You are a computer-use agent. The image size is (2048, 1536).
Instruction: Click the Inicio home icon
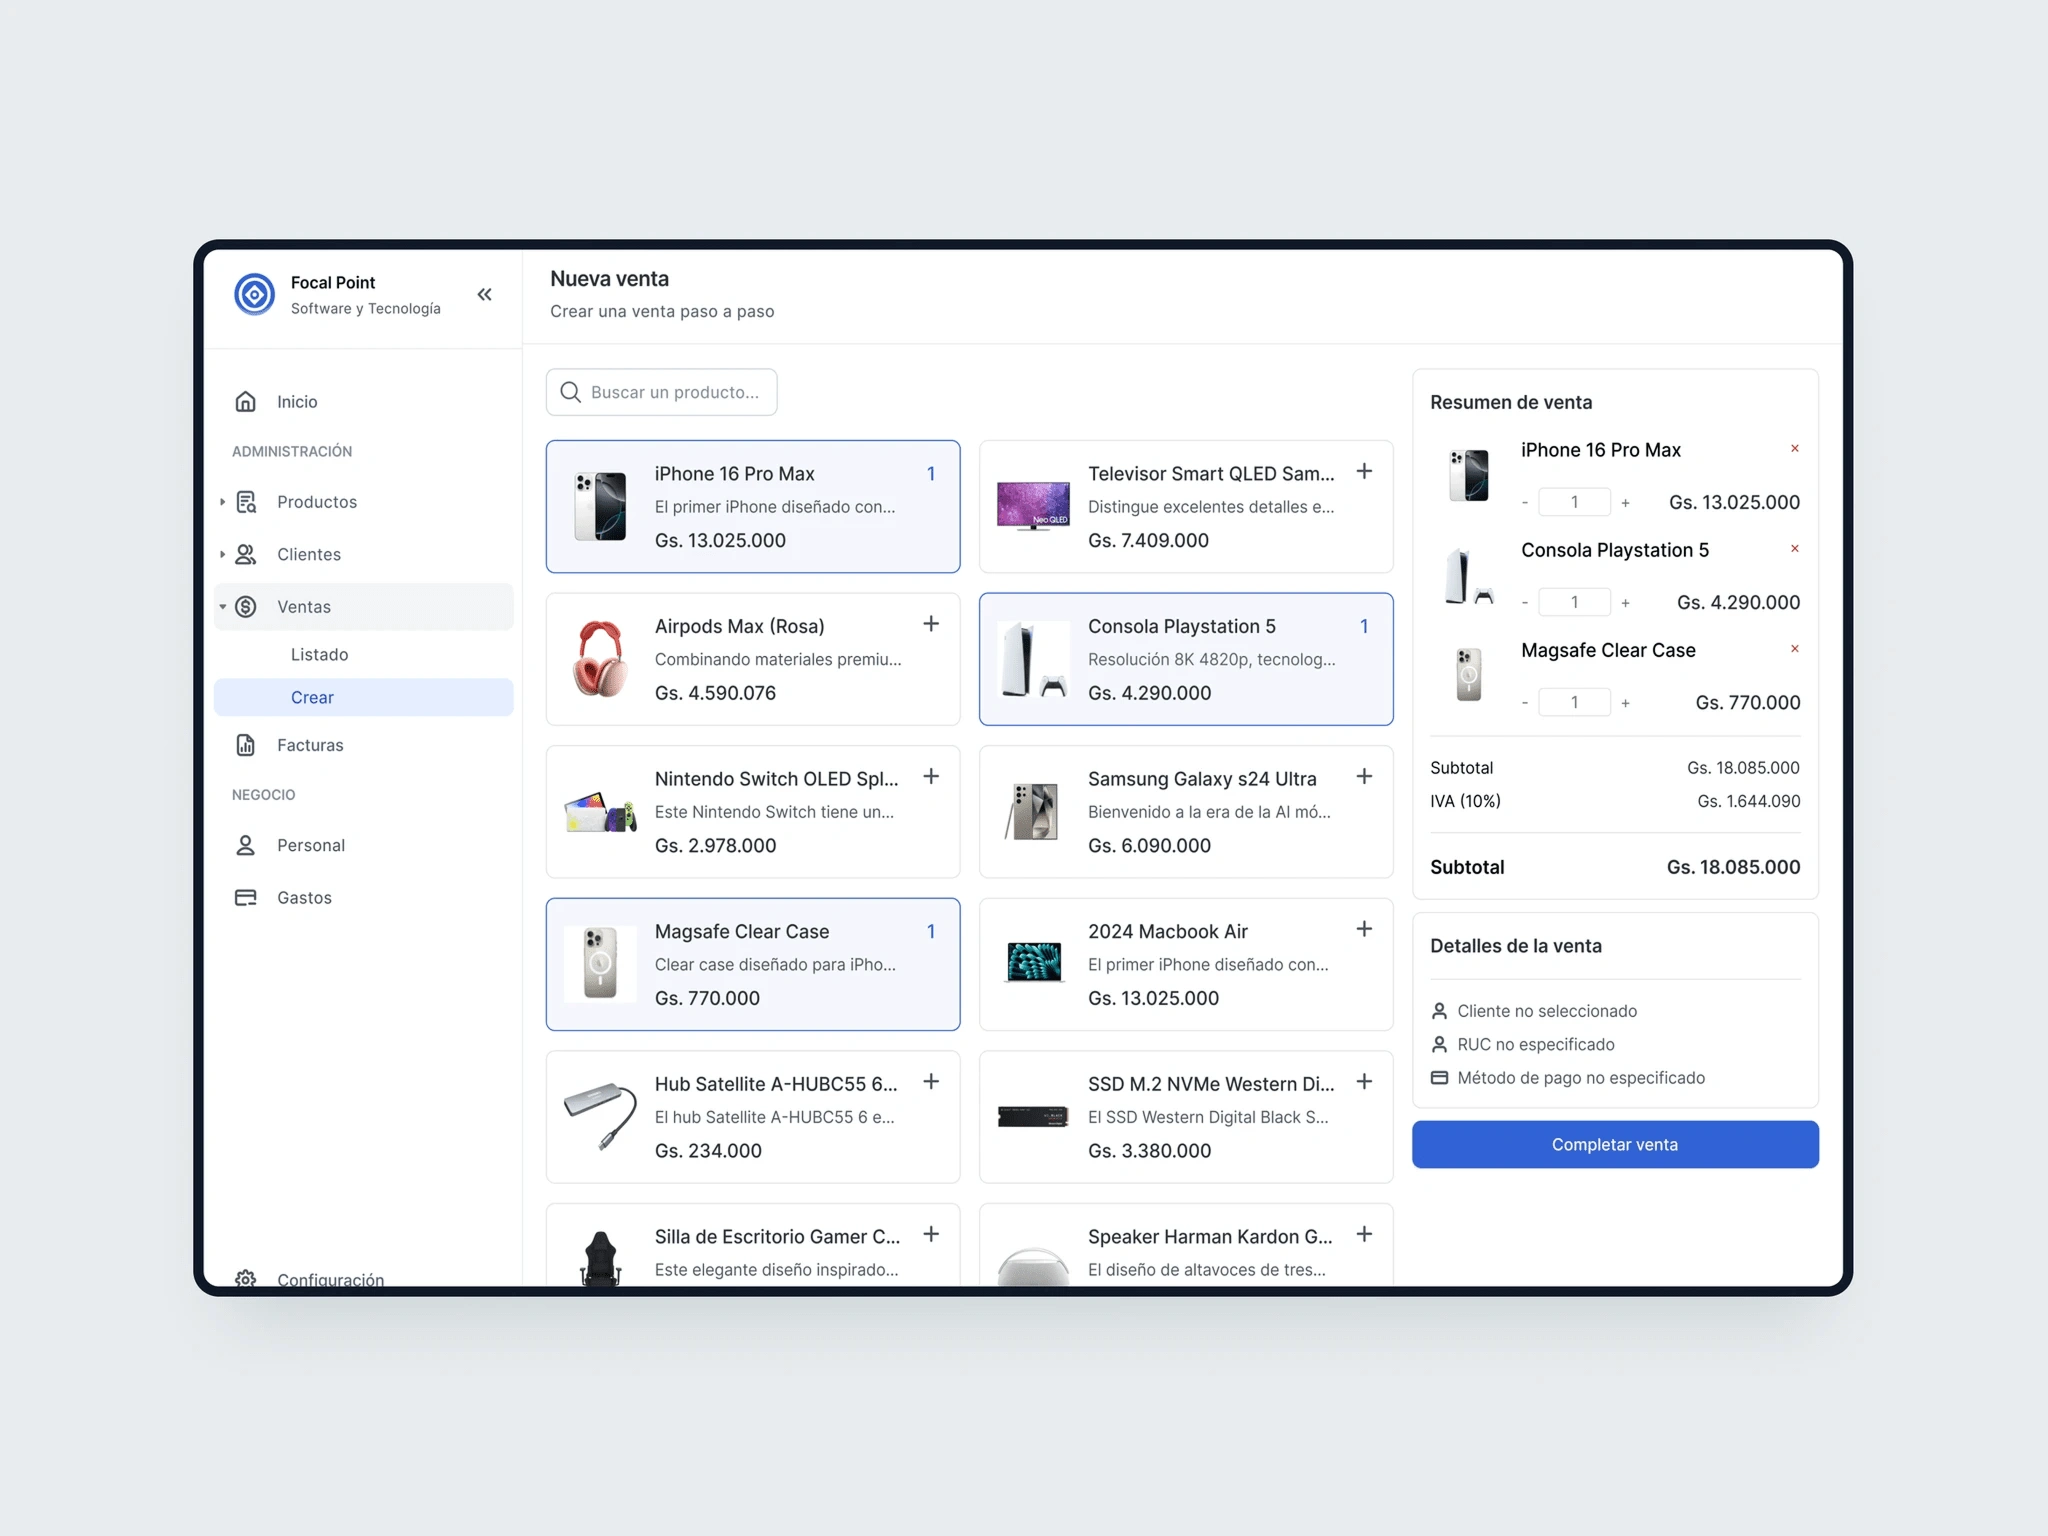tap(245, 401)
